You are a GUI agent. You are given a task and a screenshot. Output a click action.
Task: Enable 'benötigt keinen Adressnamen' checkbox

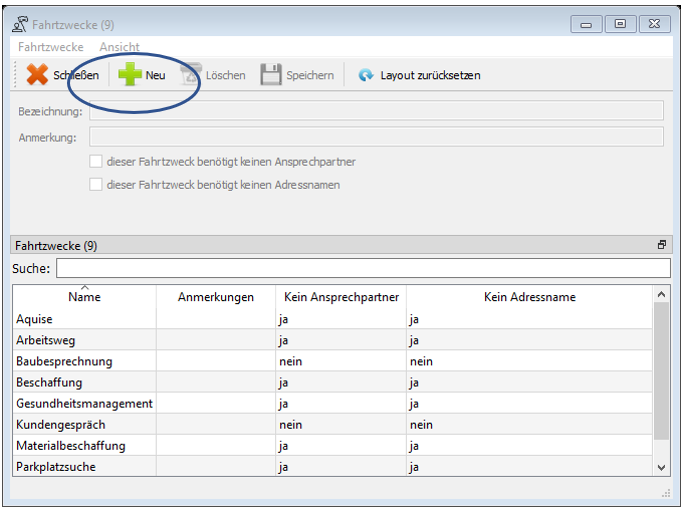[x=96, y=184]
